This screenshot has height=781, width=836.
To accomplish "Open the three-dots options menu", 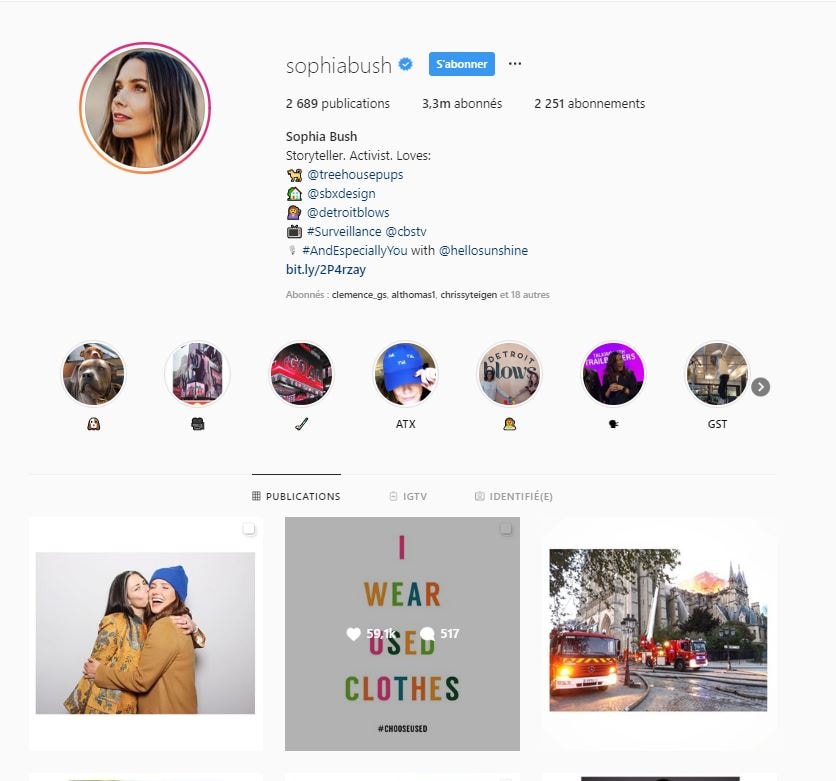I will [515, 63].
